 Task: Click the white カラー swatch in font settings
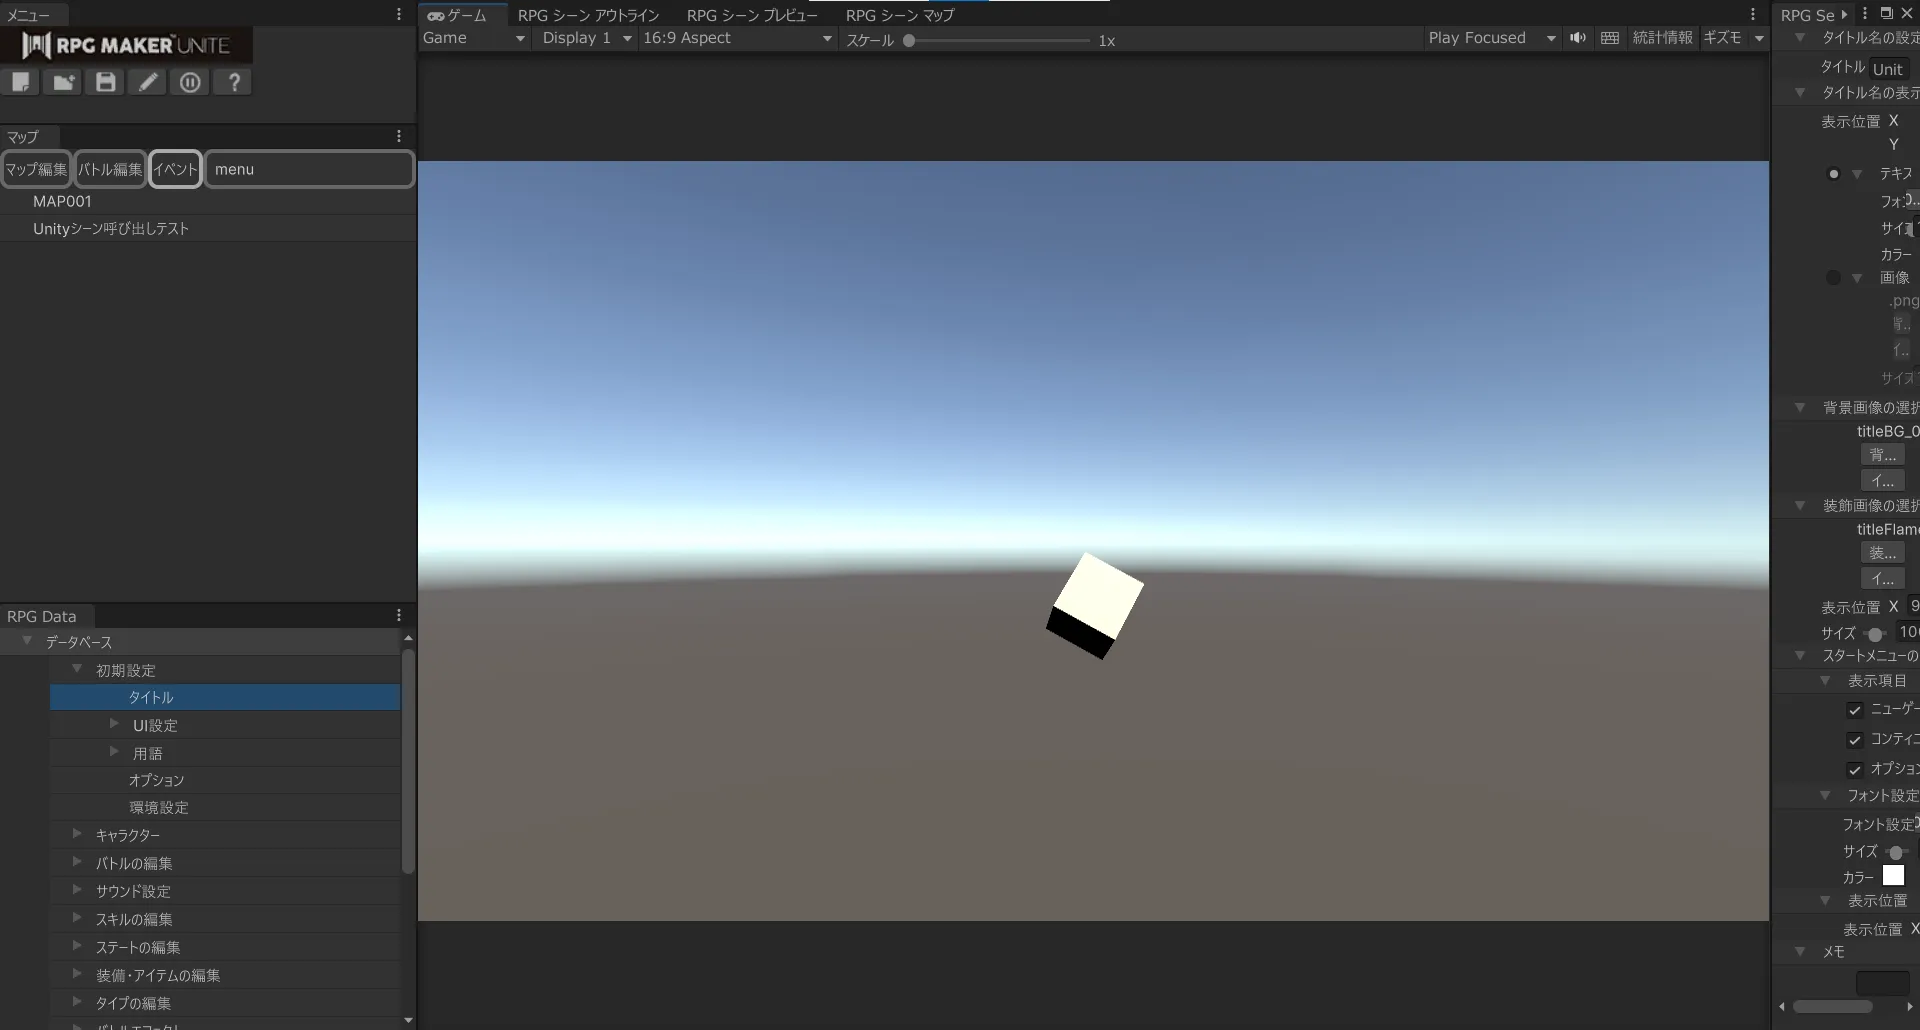pyautogui.click(x=1893, y=876)
